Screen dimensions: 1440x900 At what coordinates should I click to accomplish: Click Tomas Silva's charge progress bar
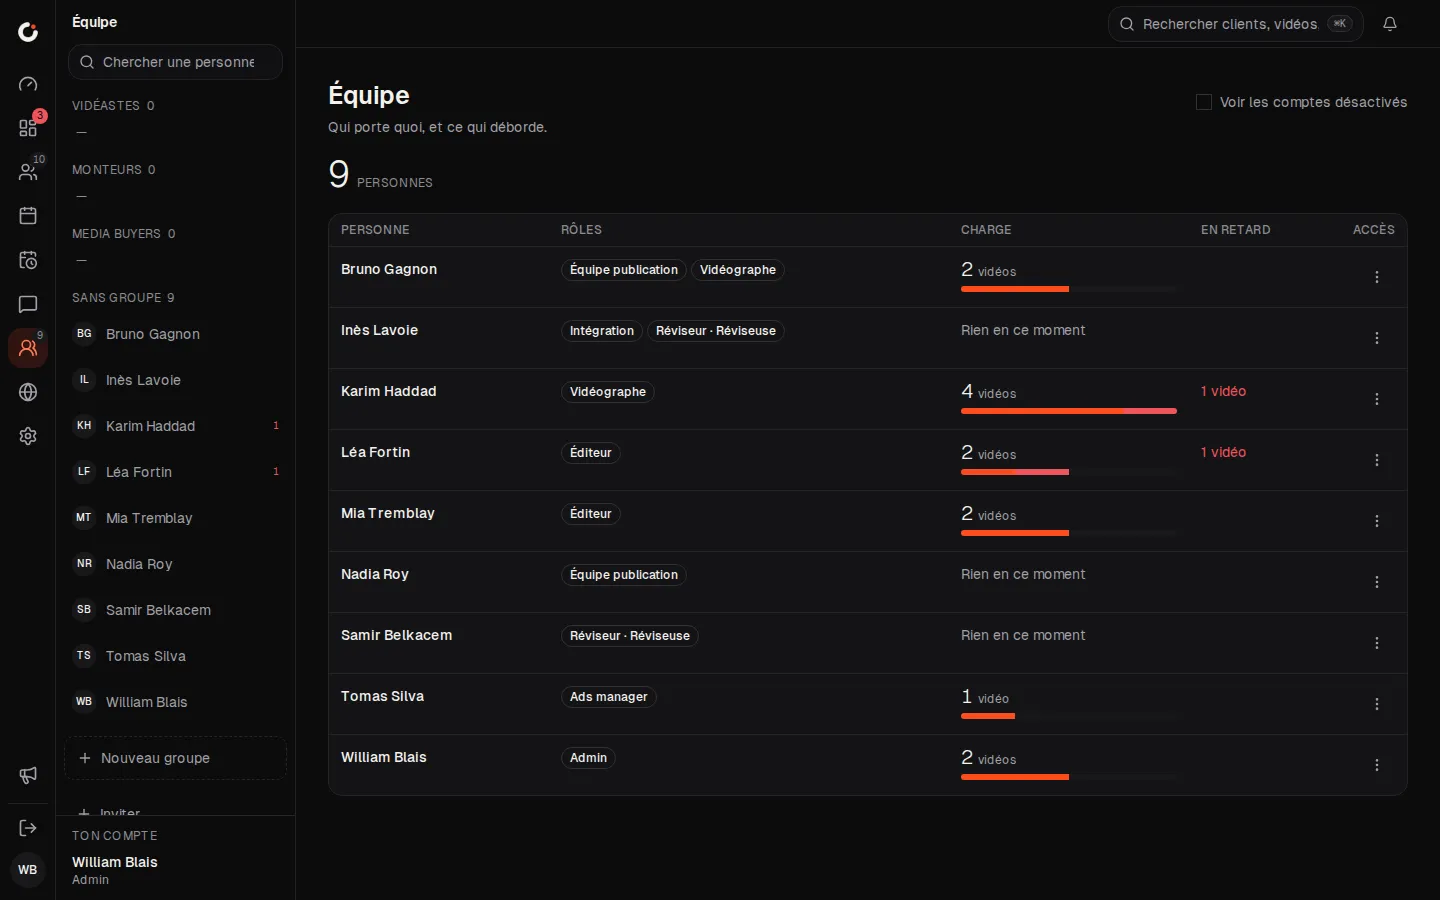[1068, 716]
